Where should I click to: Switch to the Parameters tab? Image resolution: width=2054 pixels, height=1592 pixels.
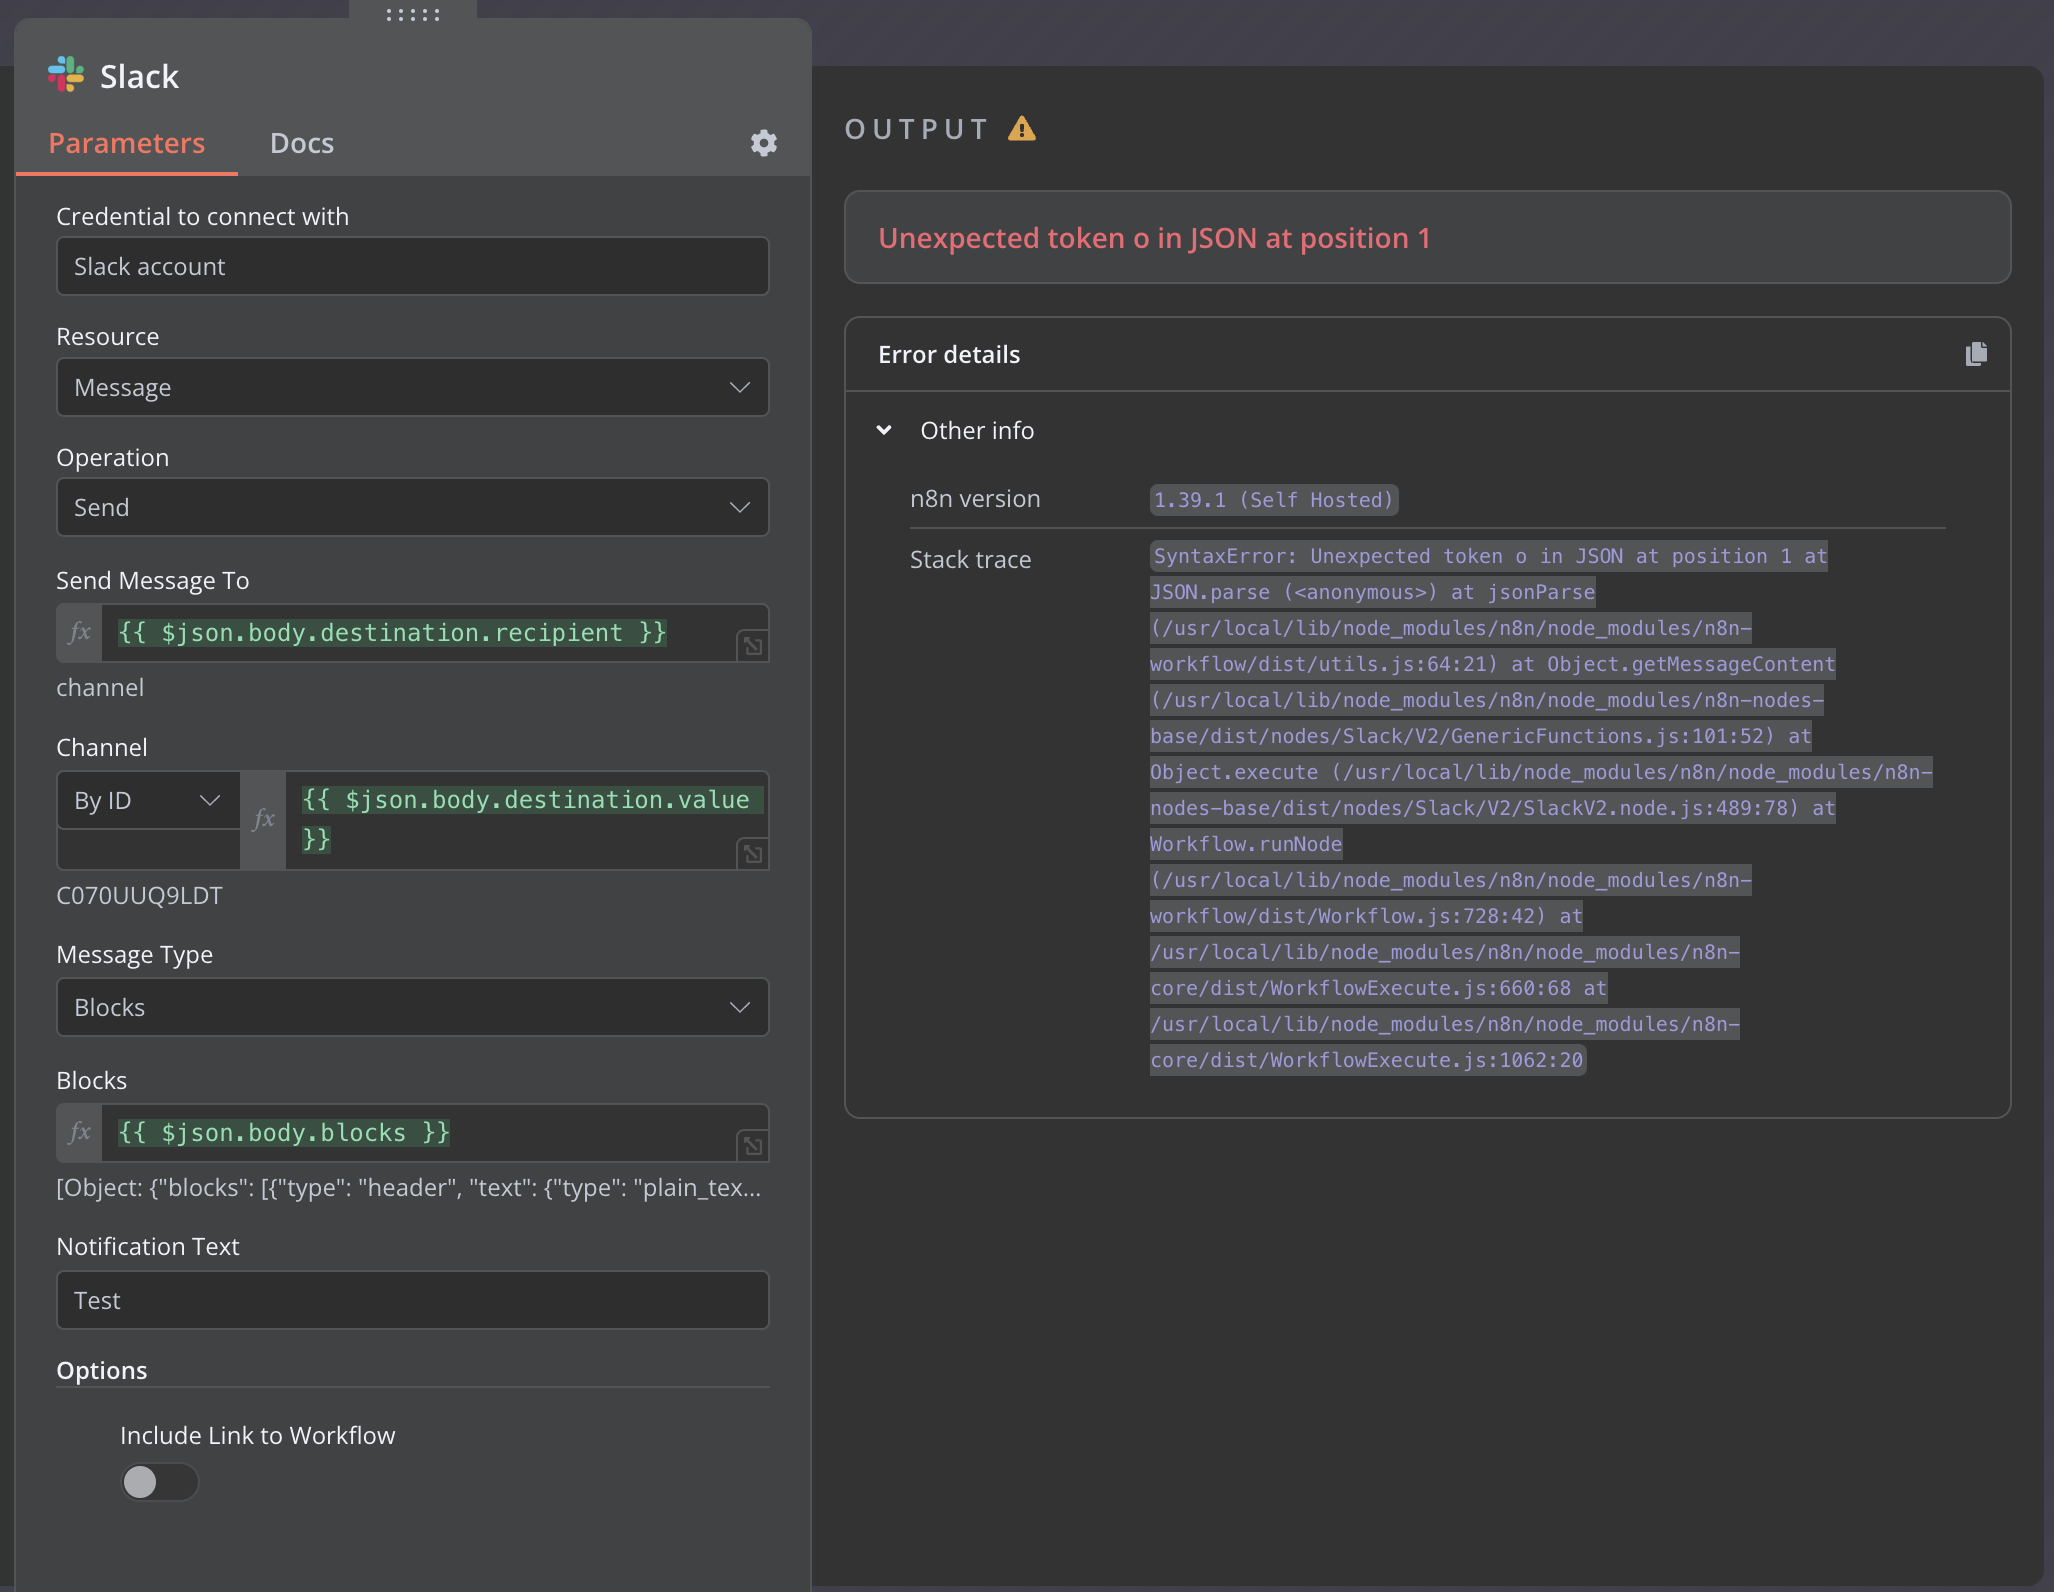[127, 143]
